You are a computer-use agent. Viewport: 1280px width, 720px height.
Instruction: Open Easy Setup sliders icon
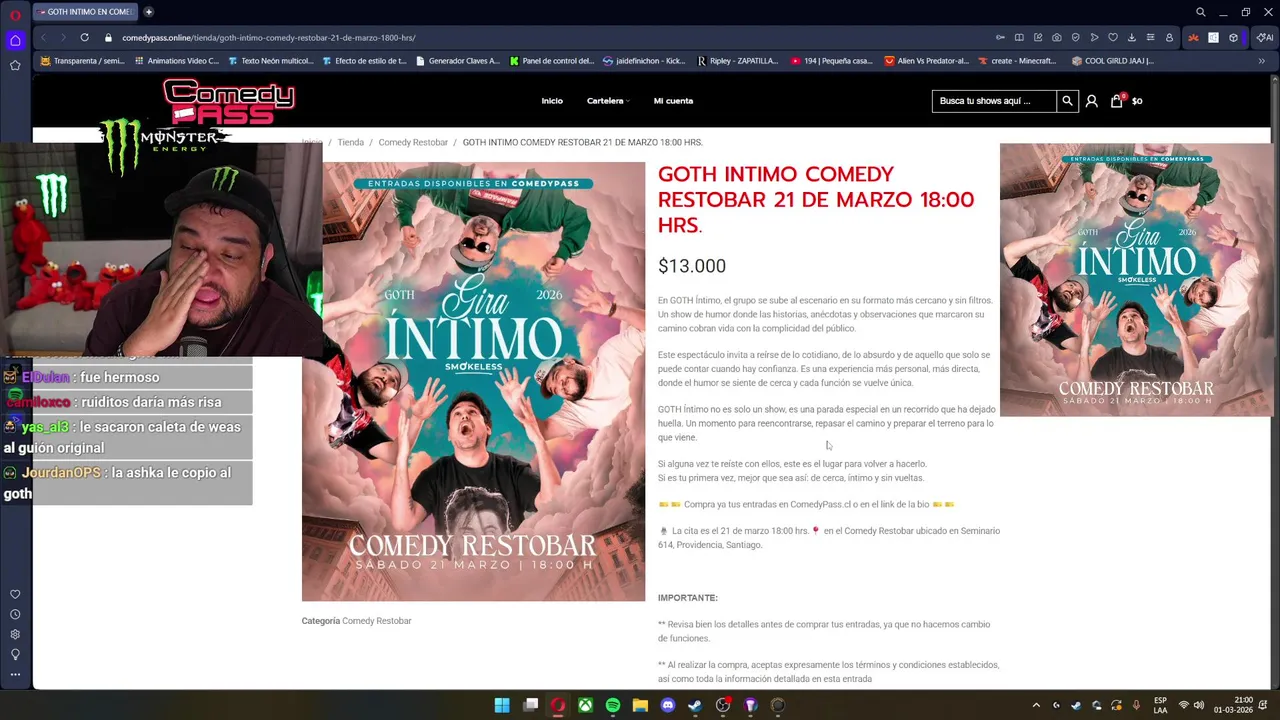[1150, 38]
